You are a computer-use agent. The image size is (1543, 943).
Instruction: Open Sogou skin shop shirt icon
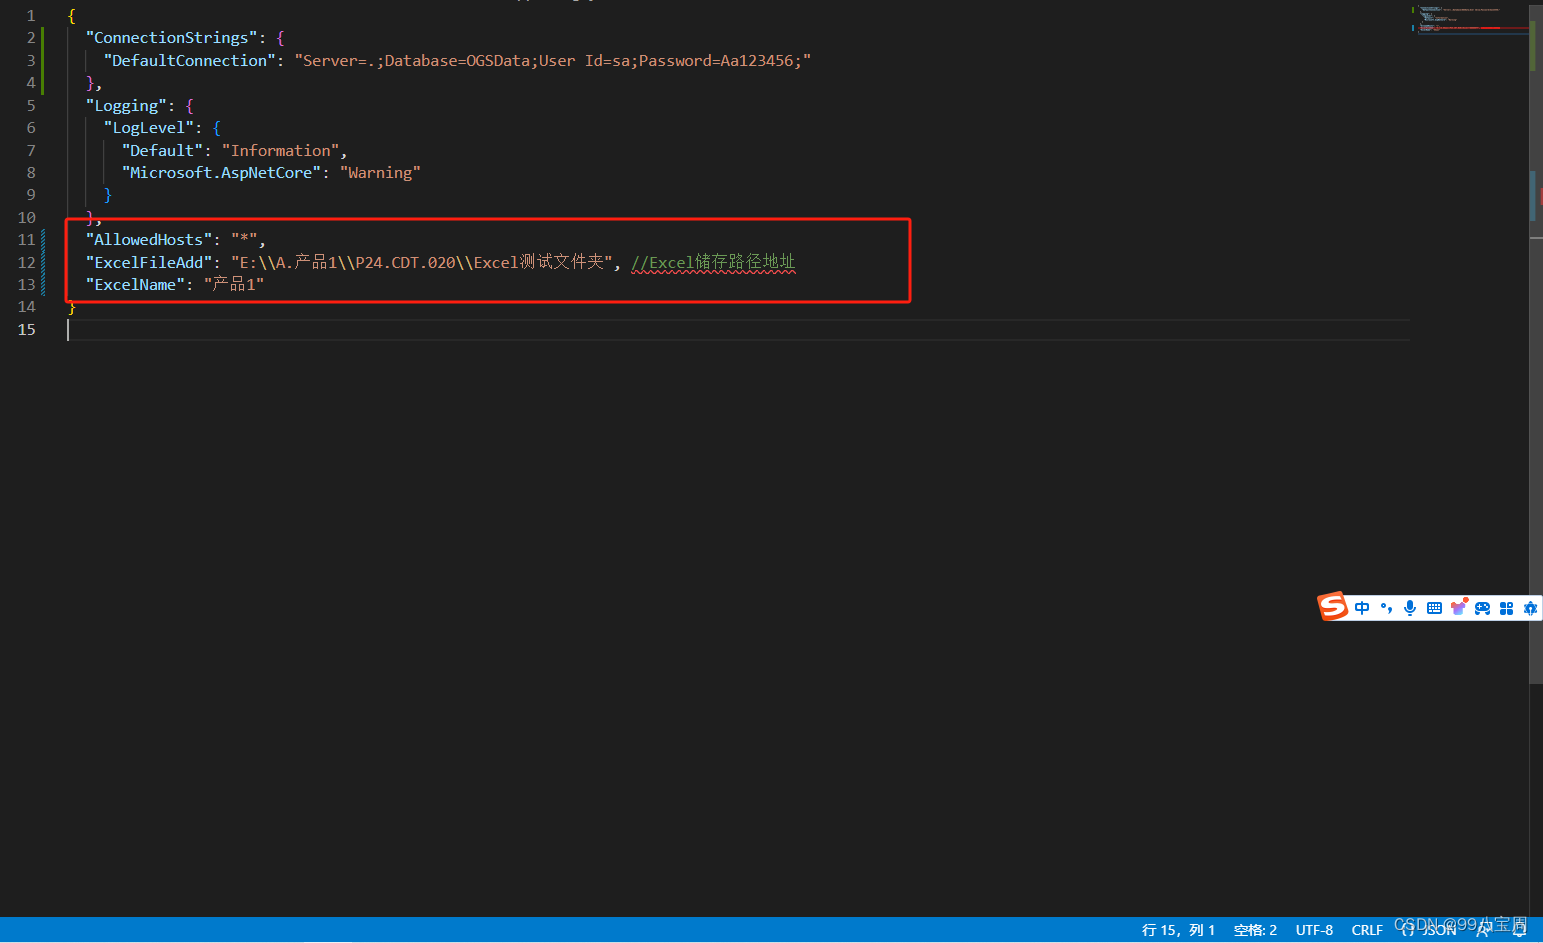coord(1458,607)
